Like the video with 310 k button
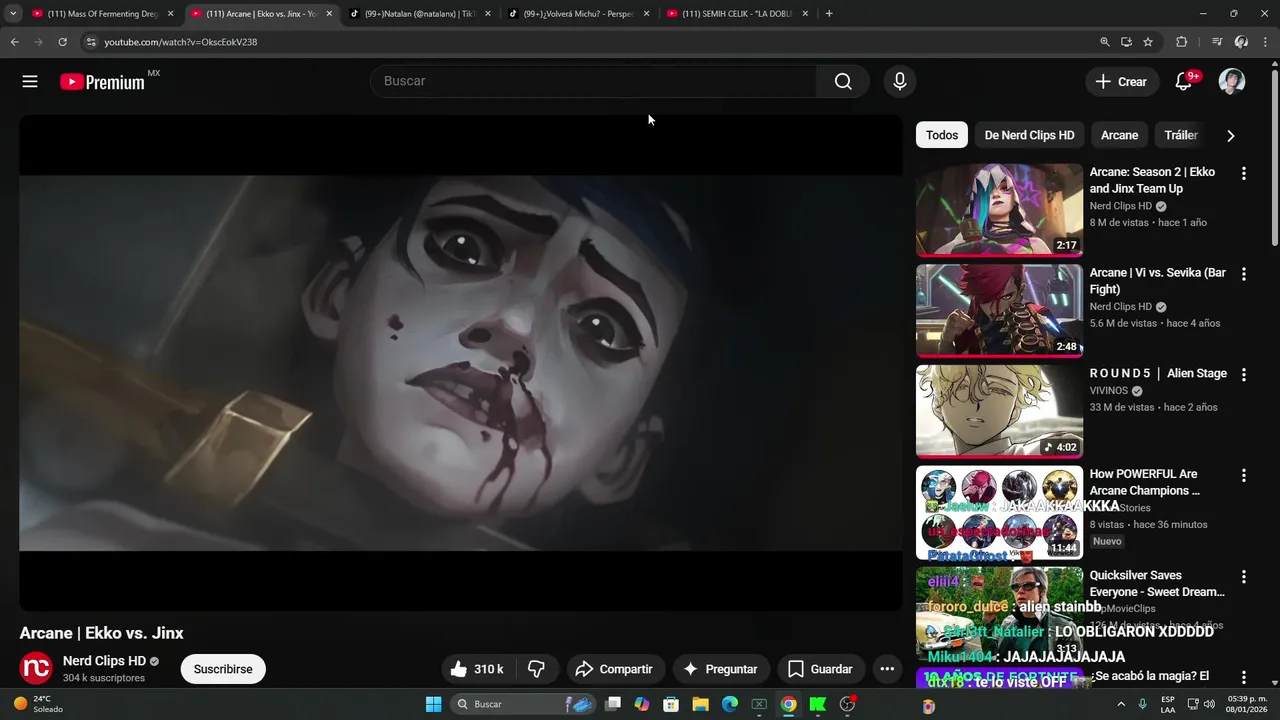The image size is (1280, 720). click(x=477, y=669)
